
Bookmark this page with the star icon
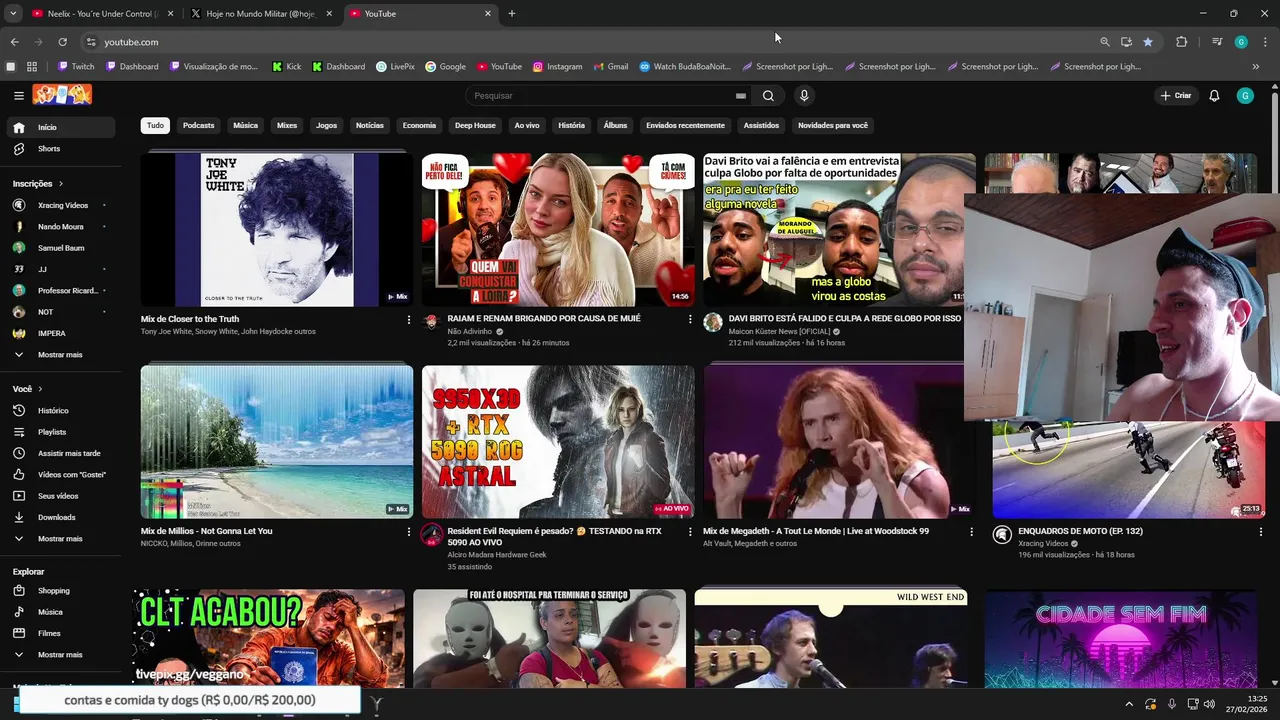tap(1148, 42)
